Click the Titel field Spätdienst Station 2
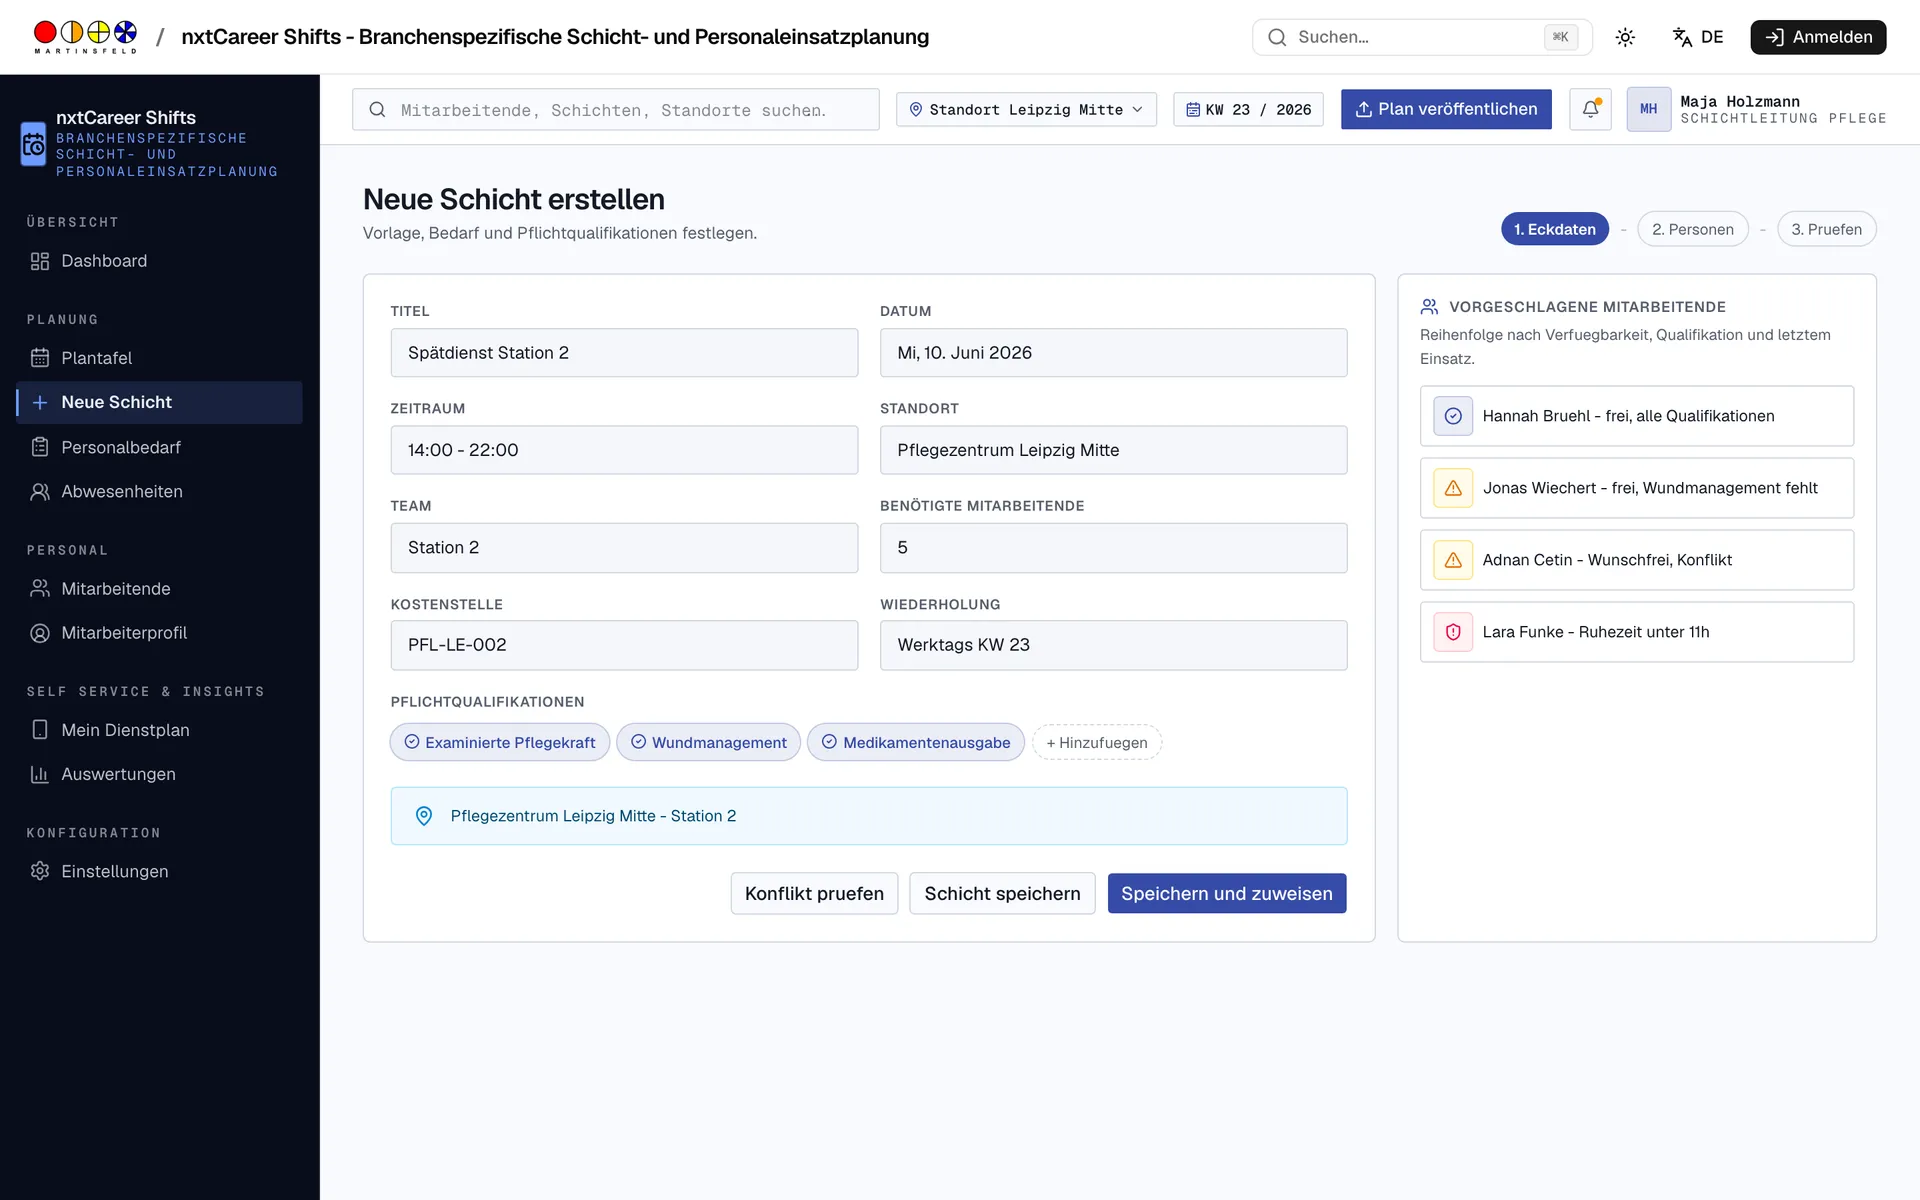This screenshot has width=1920, height=1200. (624, 353)
